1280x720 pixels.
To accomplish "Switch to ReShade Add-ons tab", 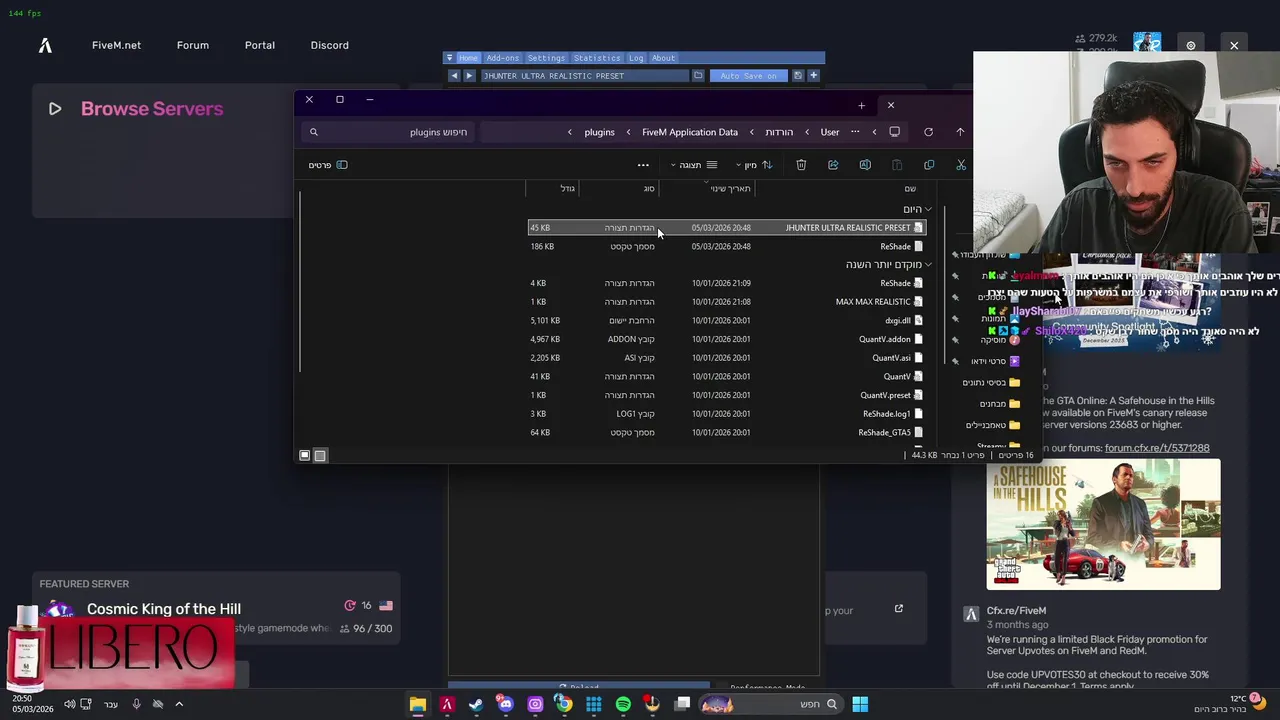I will (502, 58).
